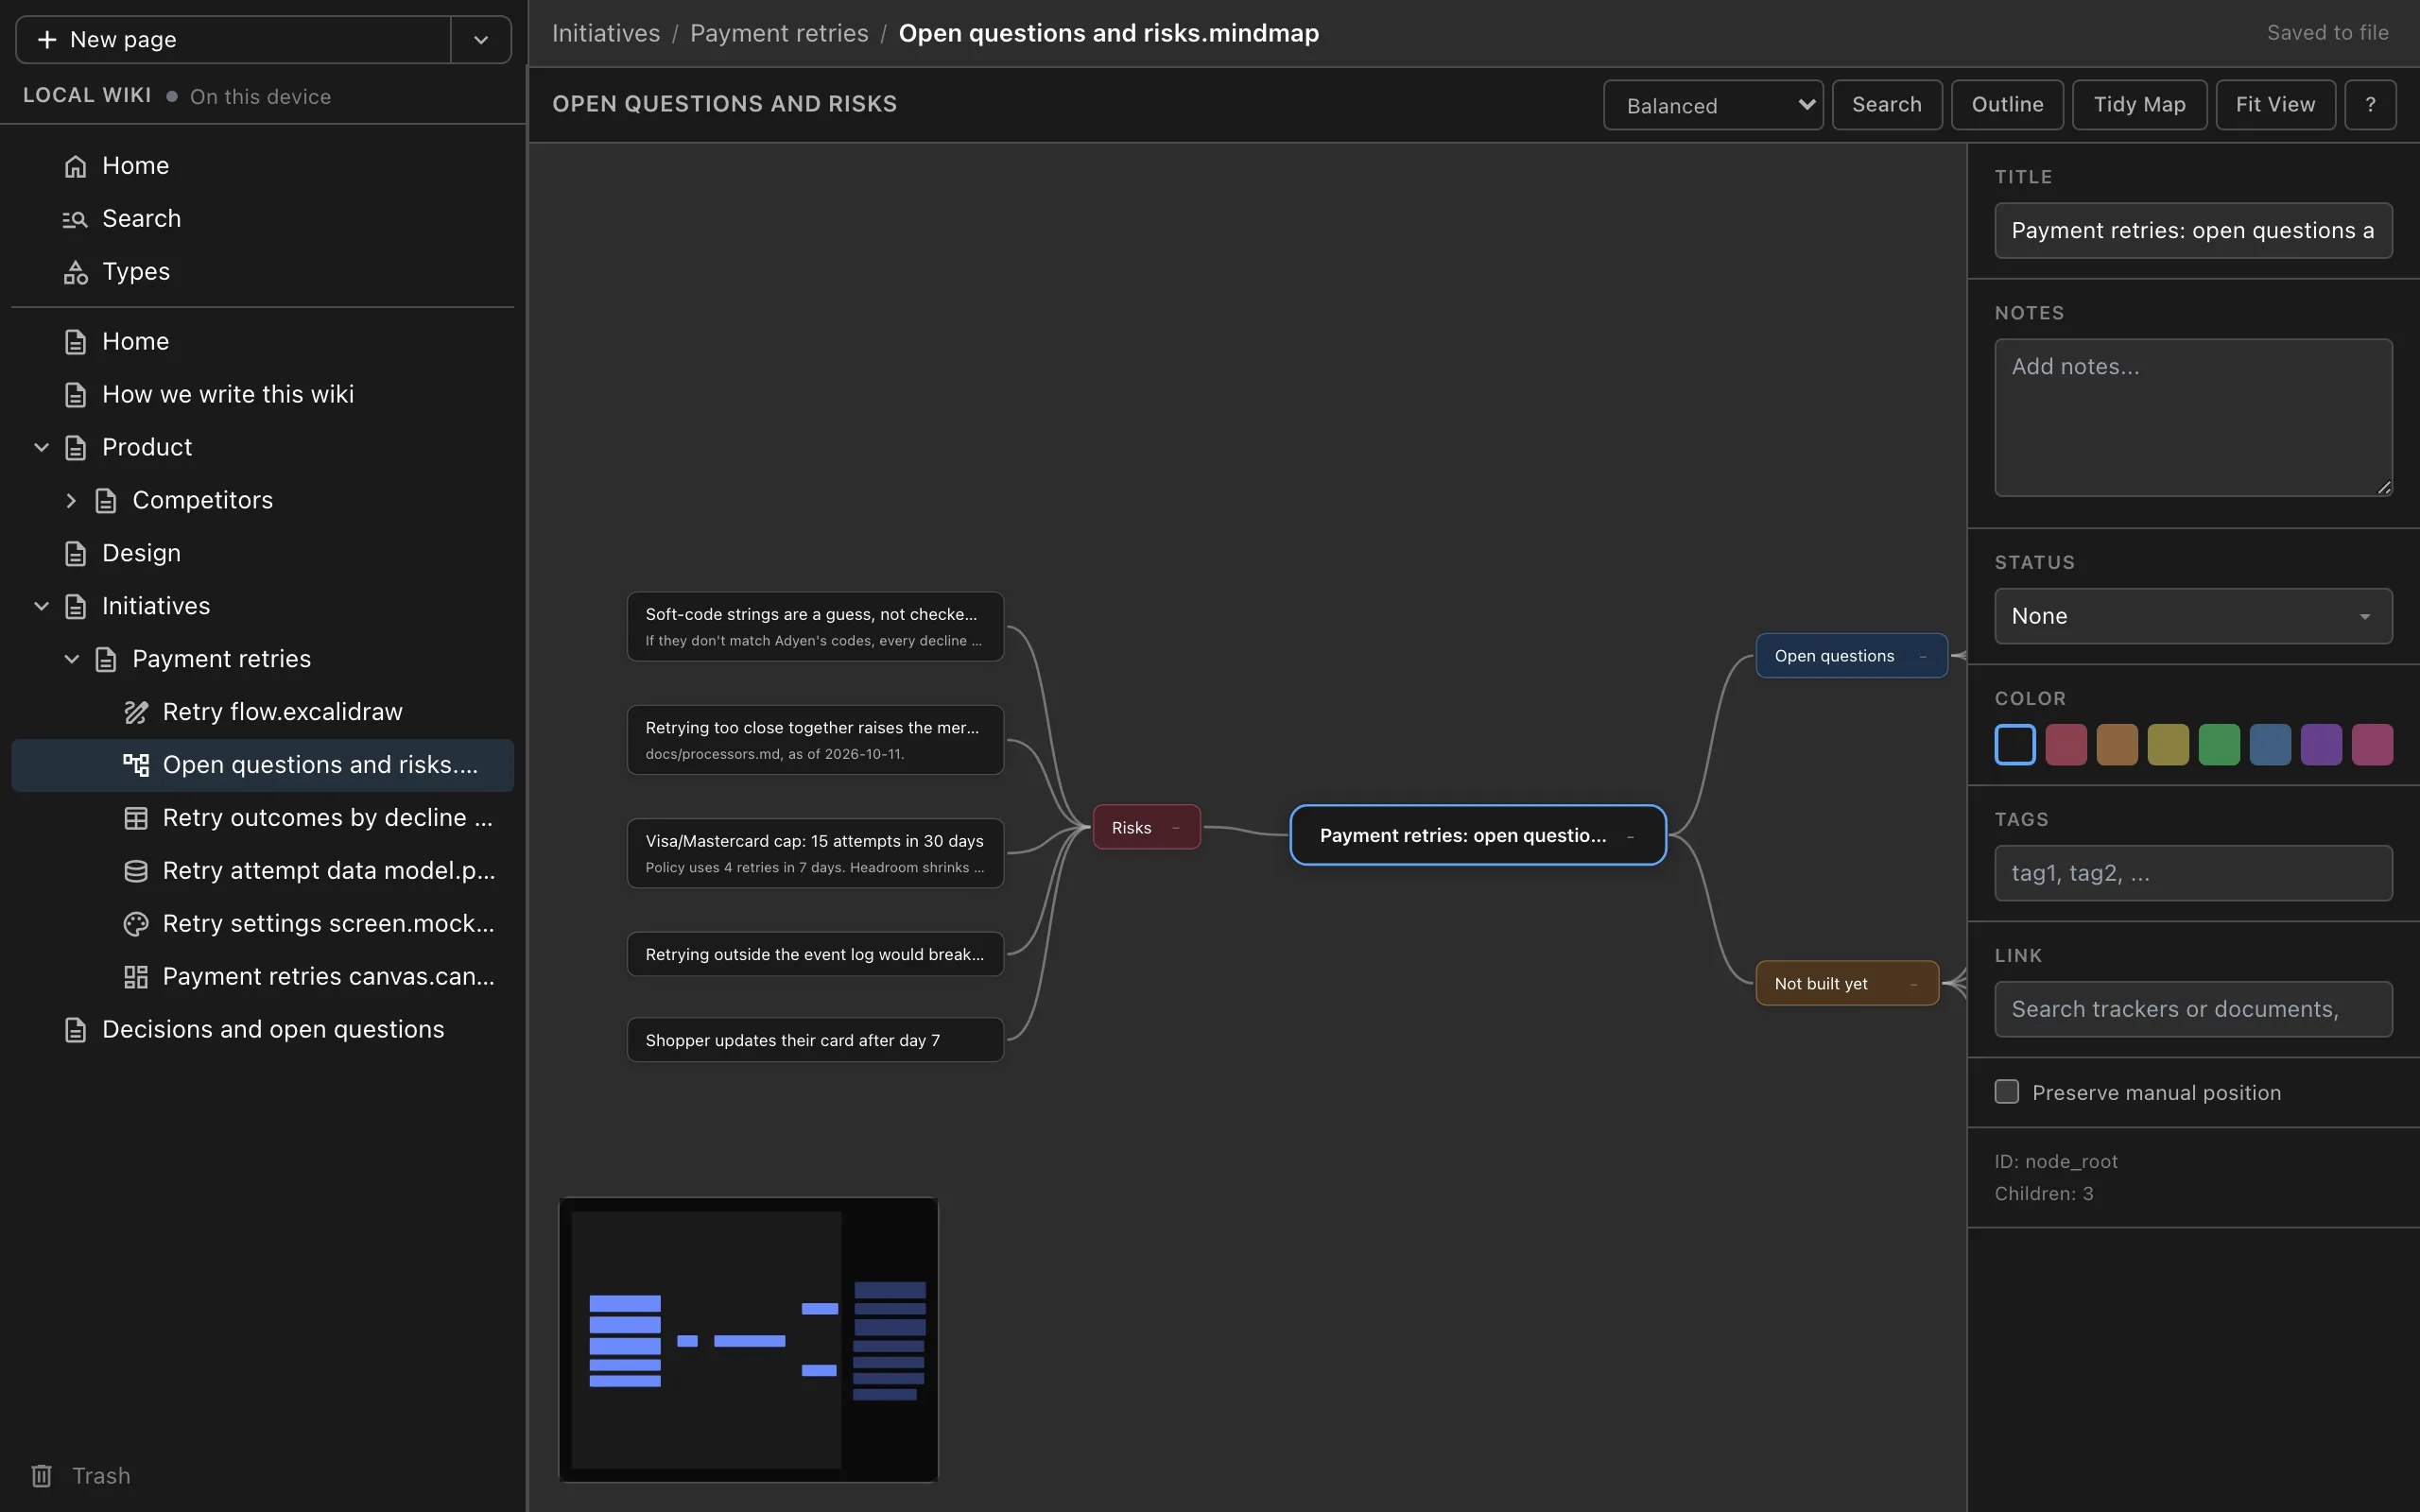Click database icon of Retry attempt data model
Image resolution: width=2420 pixels, height=1512 pixels.
[x=136, y=871]
